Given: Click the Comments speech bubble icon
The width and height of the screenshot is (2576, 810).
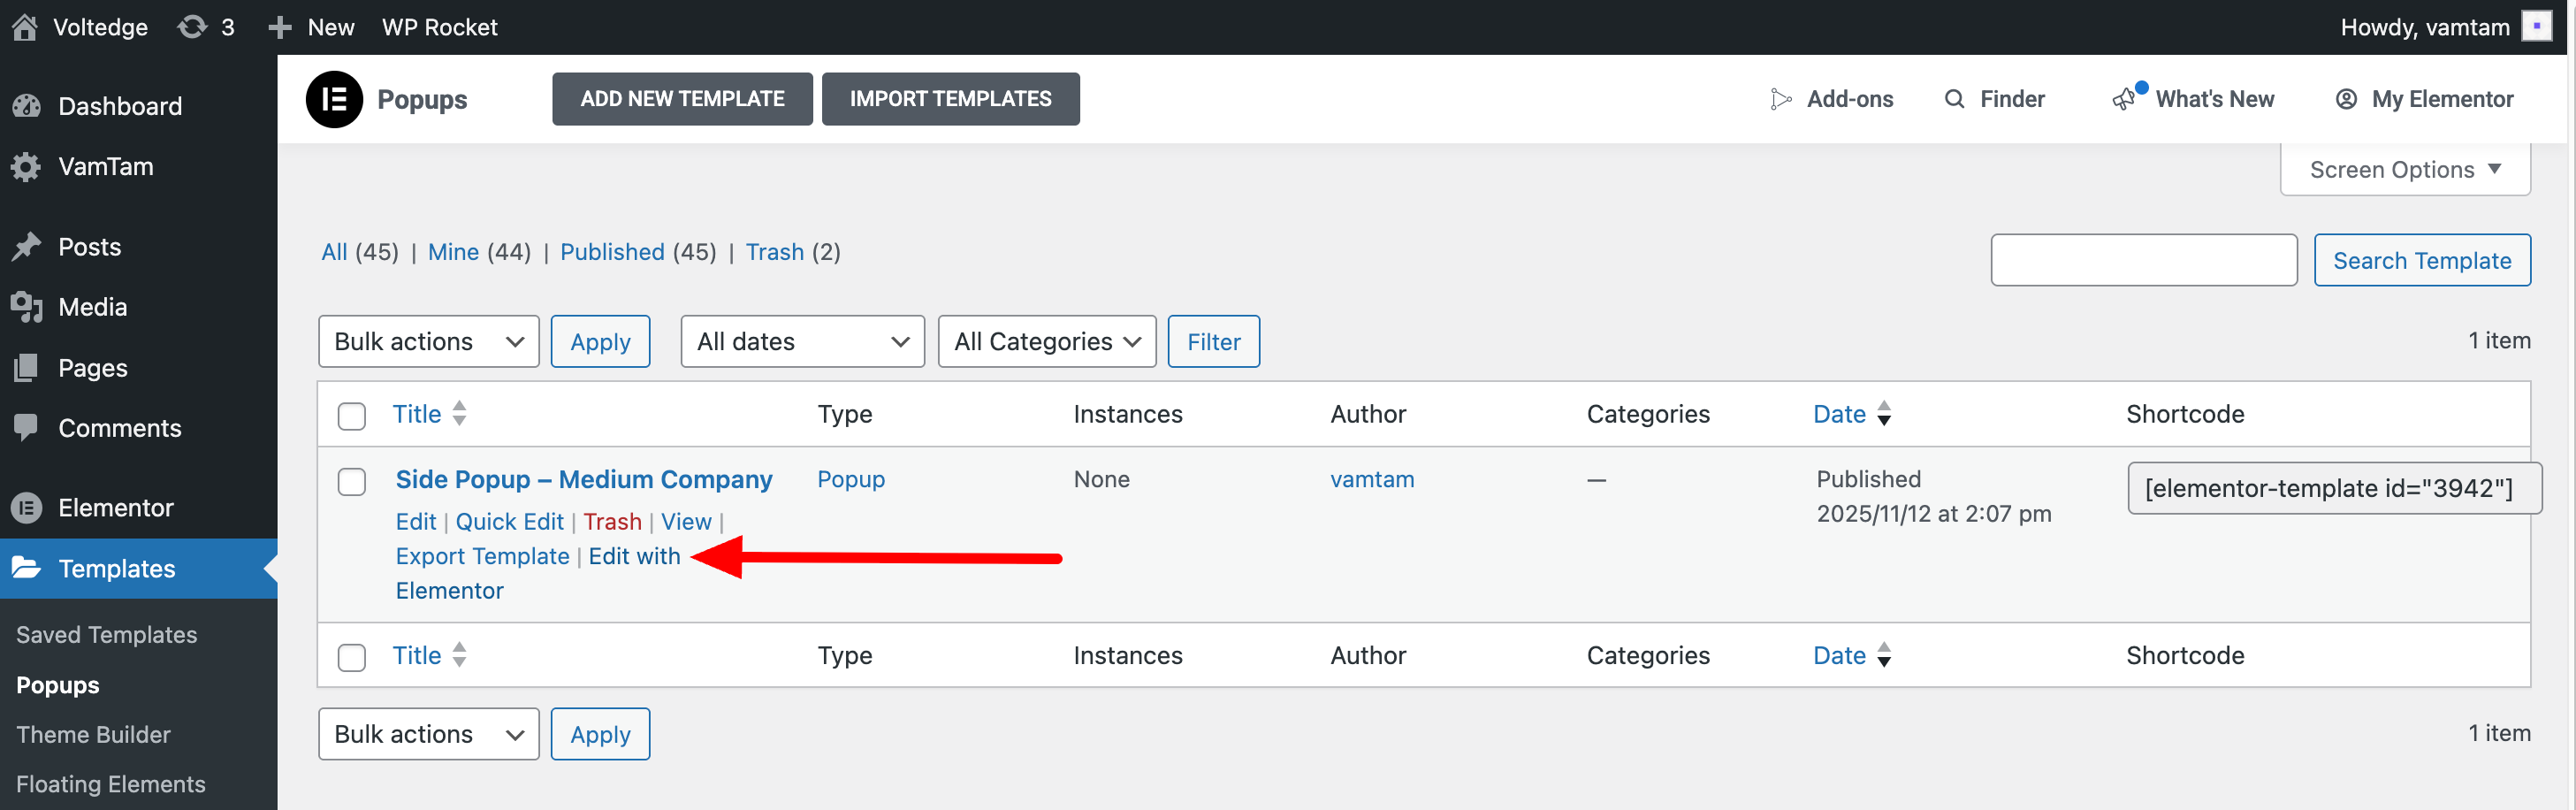Looking at the screenshot, I should (27, 428).
